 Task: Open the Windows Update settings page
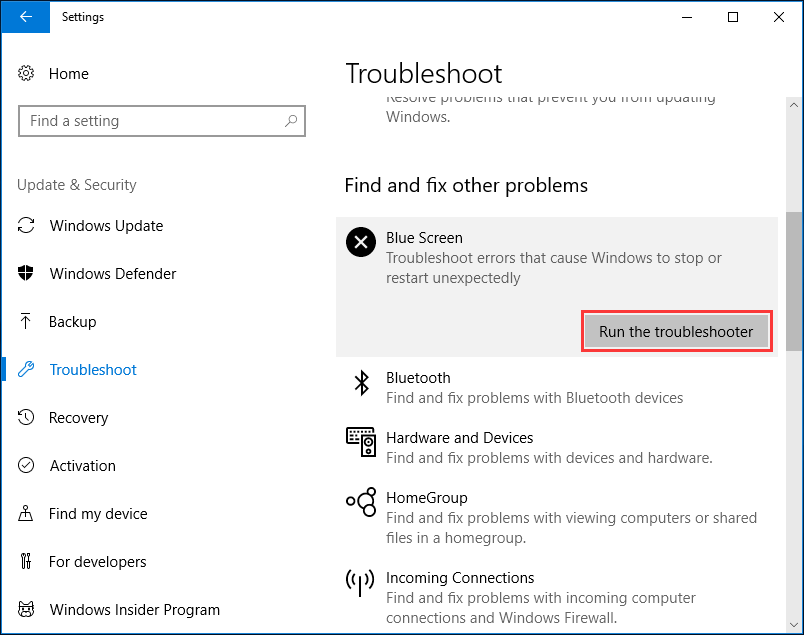click(106, 226)
